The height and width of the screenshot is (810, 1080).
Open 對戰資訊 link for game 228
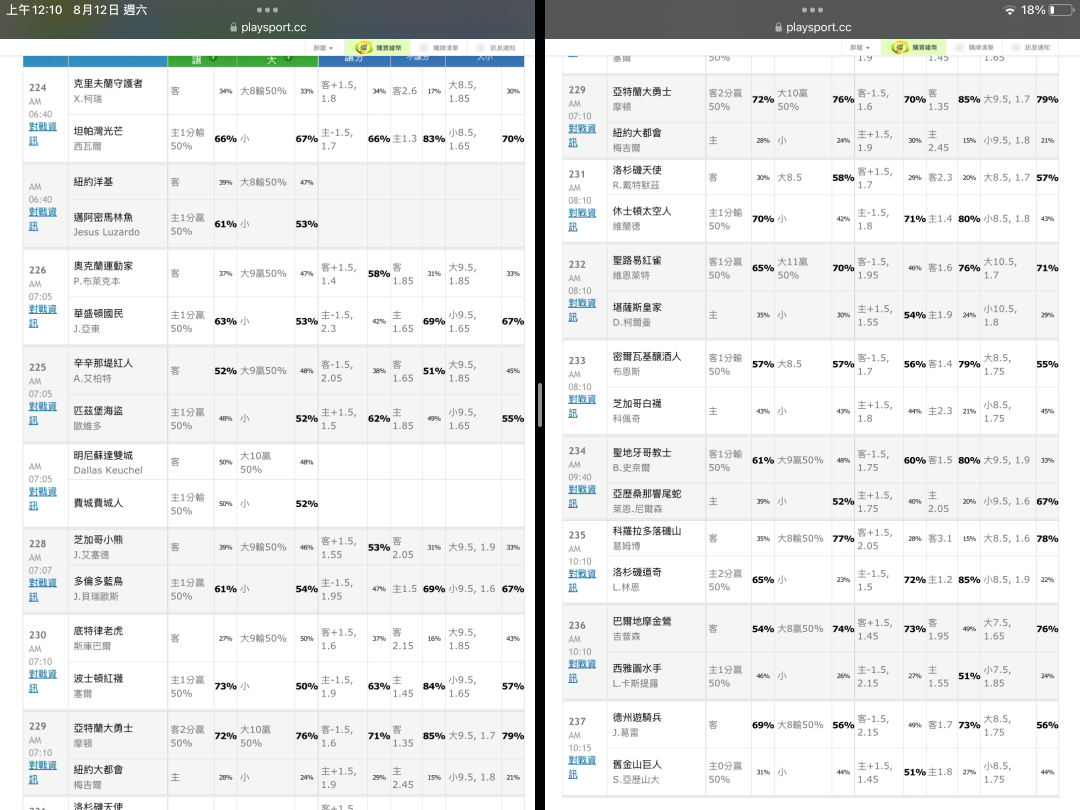click(43, 590)
